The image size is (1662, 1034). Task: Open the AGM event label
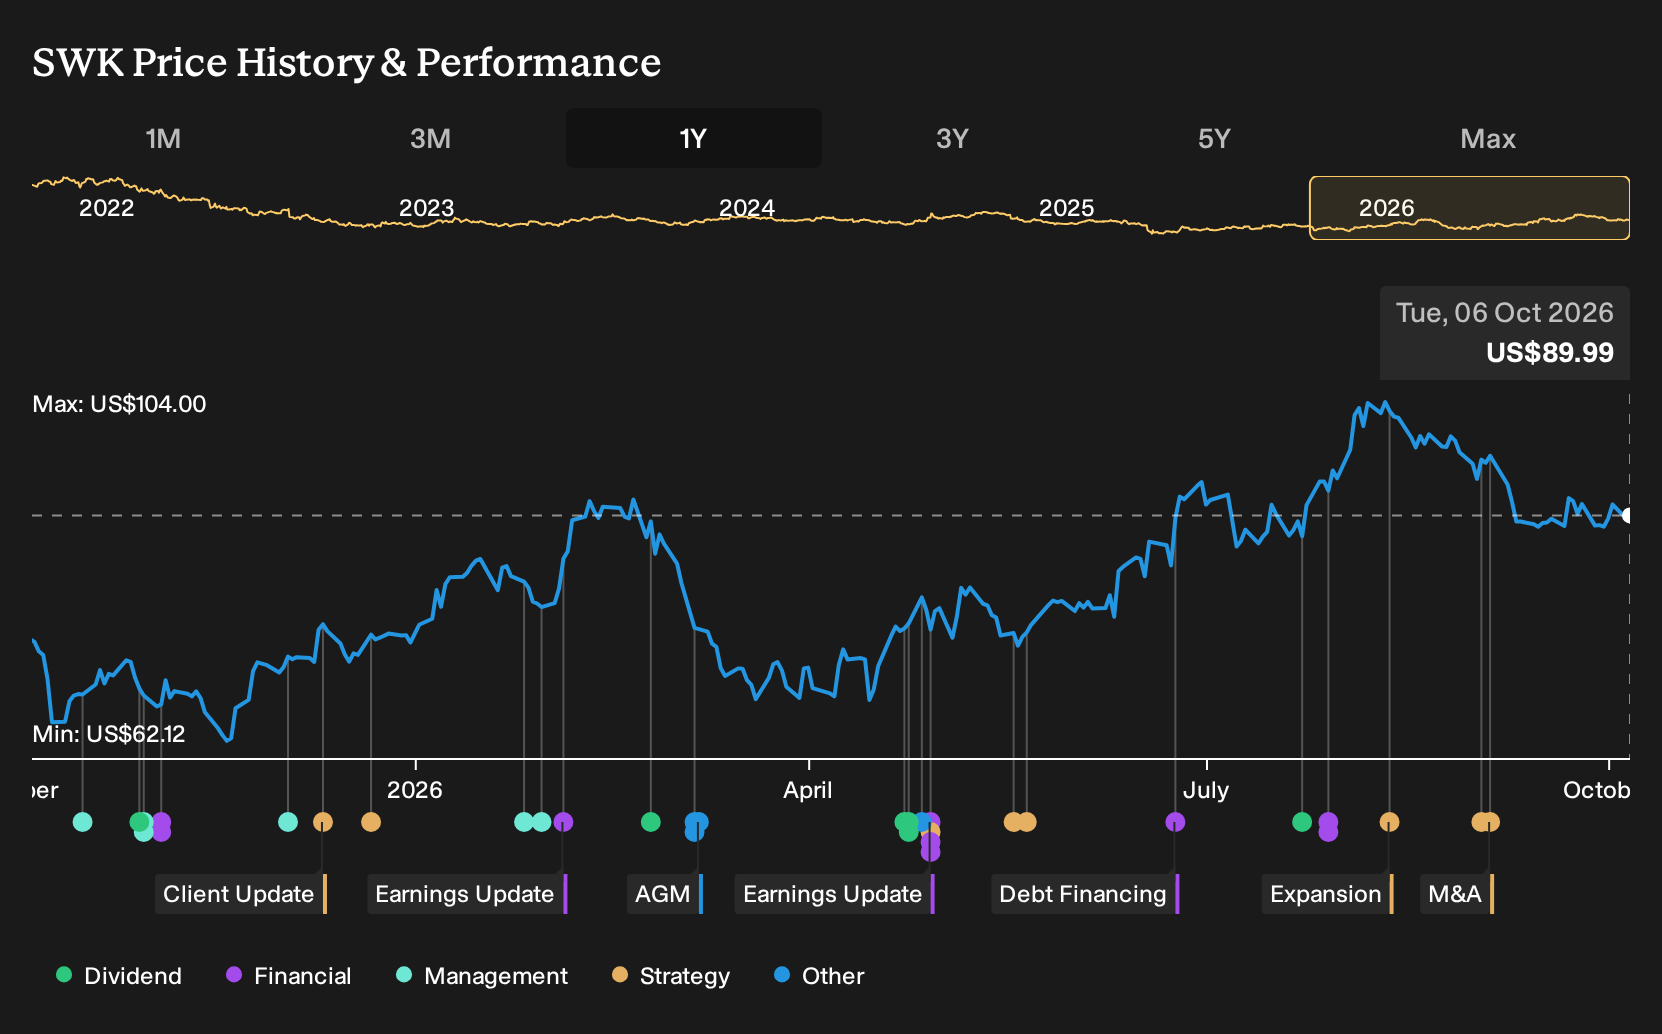665,894
